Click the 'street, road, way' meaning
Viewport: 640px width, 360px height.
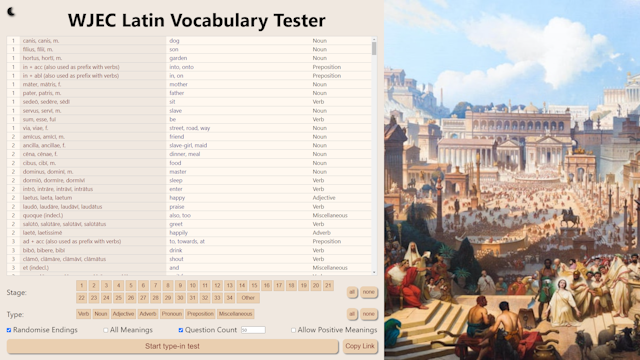point(238,128)
